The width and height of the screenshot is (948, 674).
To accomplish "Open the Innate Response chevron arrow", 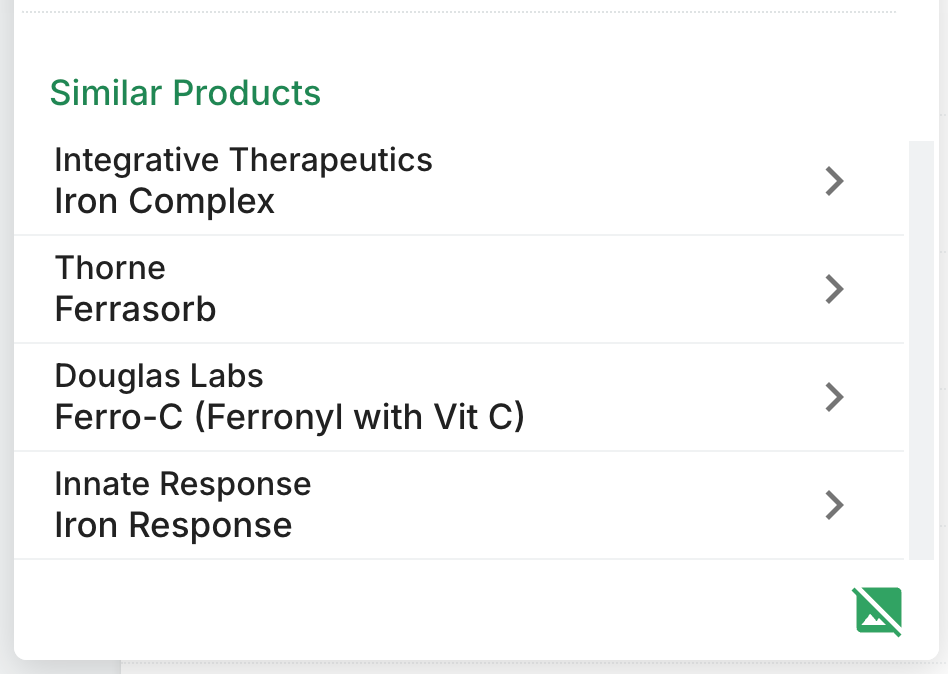I will pyautogui.click(x=834, y=505).
